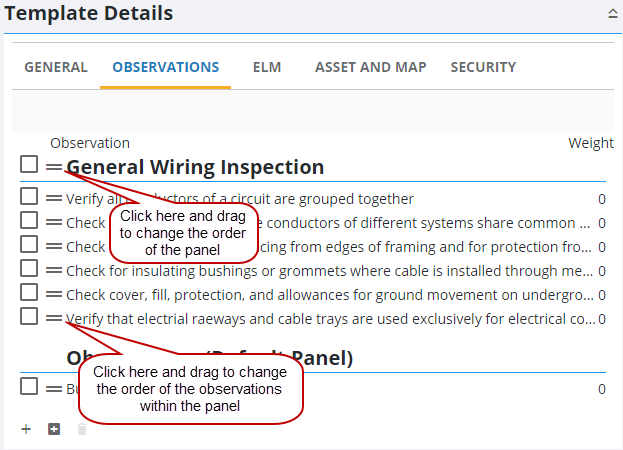Select checkbox for 'Verify that electrical raceways' row
This screenshot has width=623, height=450.
pyautogui.click(x=29, y=316)
